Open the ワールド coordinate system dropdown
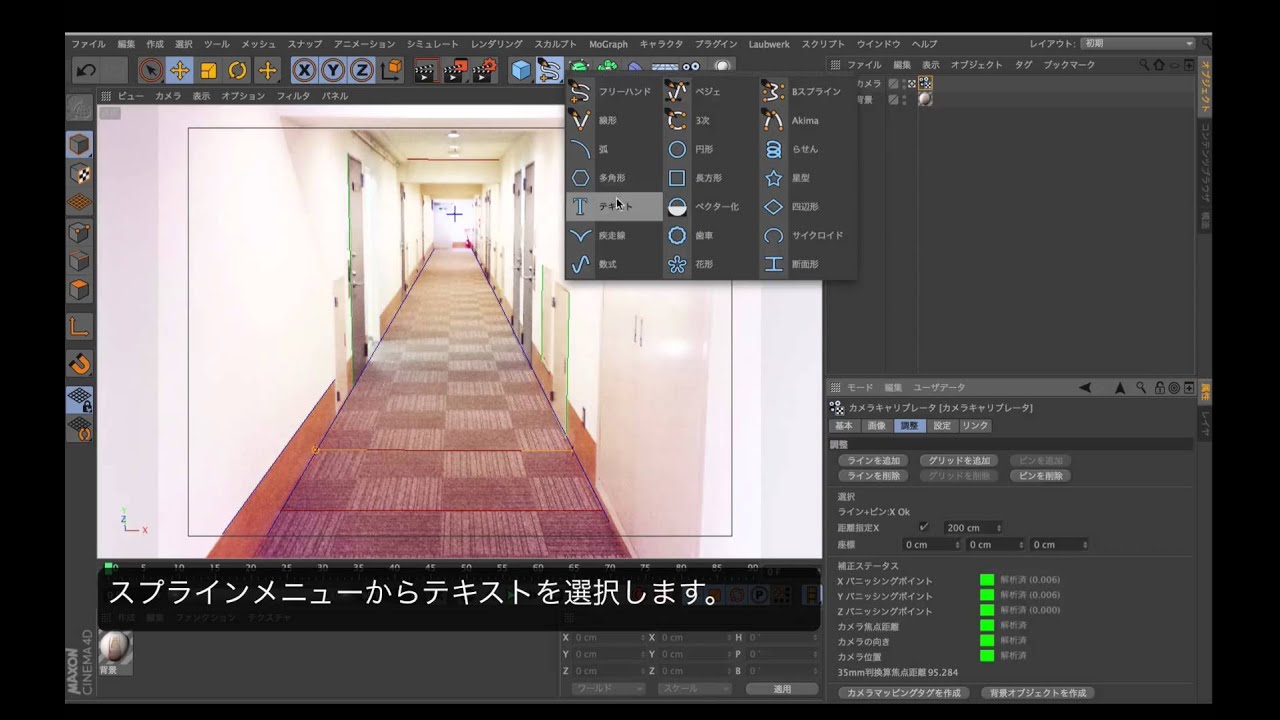The height and width of the screenshot is (720, 1280). (x=609, y=689)
